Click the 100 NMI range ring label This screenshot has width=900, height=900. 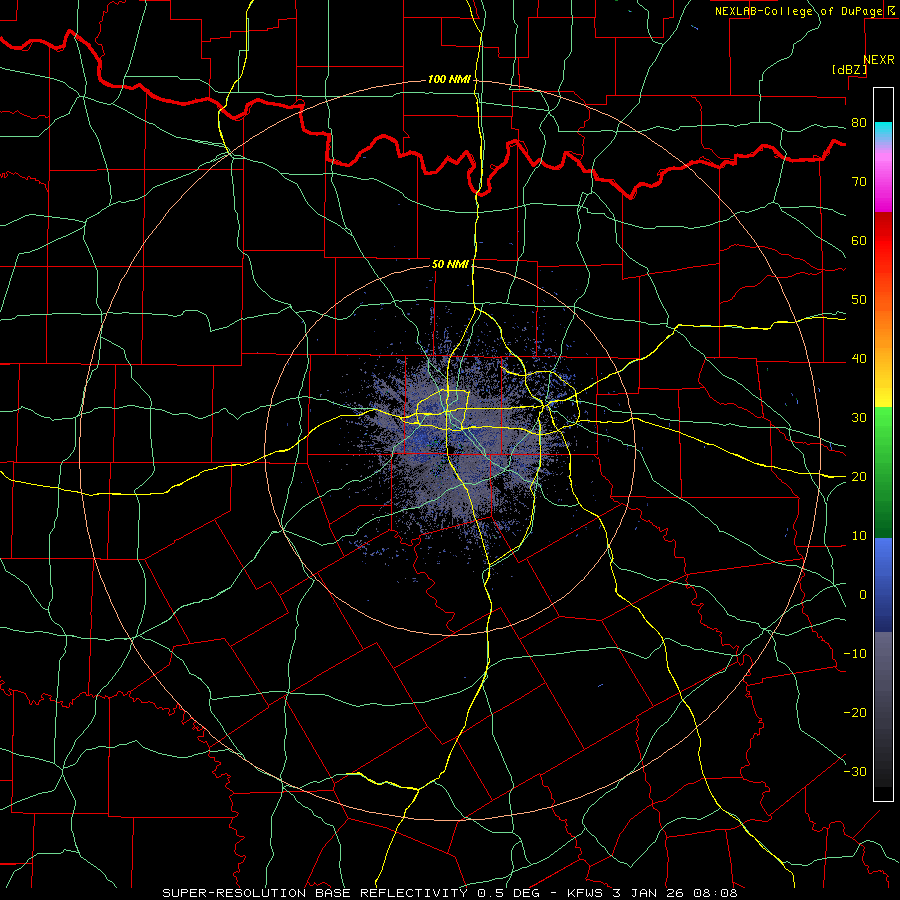point(449,79)
